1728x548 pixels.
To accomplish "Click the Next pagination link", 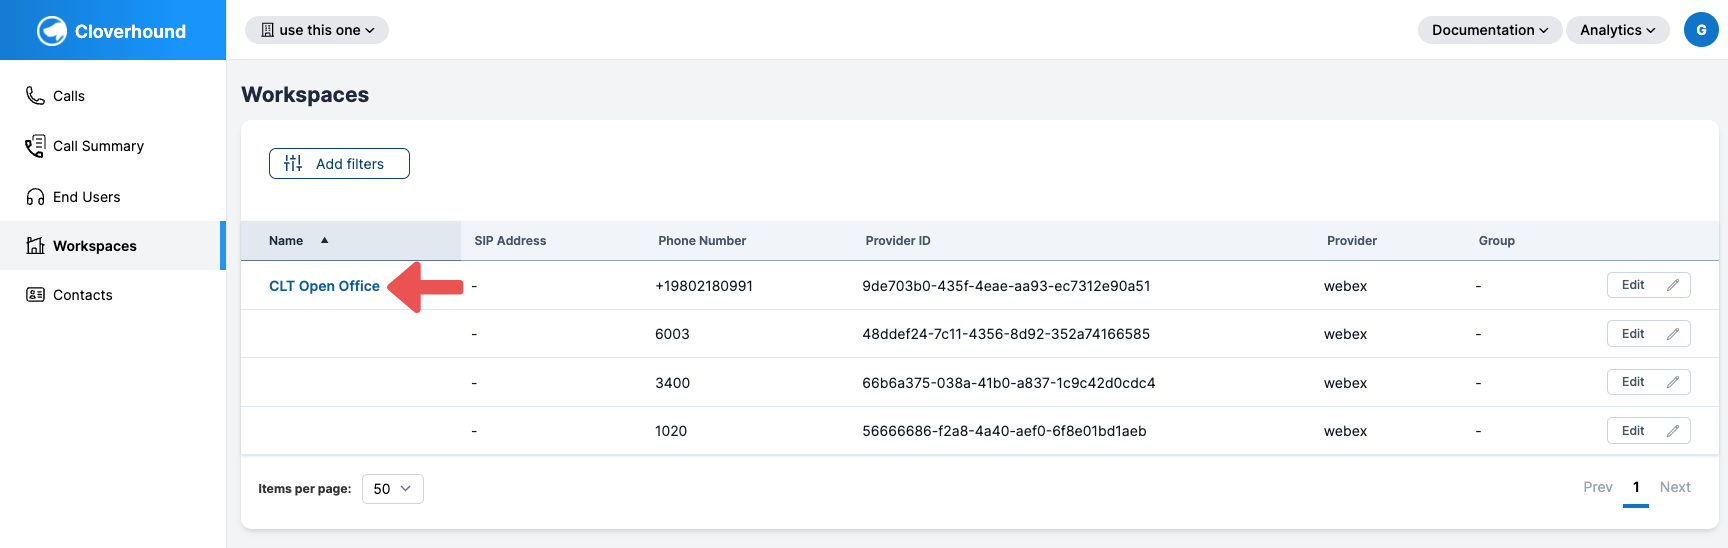I will (1675, 487).
